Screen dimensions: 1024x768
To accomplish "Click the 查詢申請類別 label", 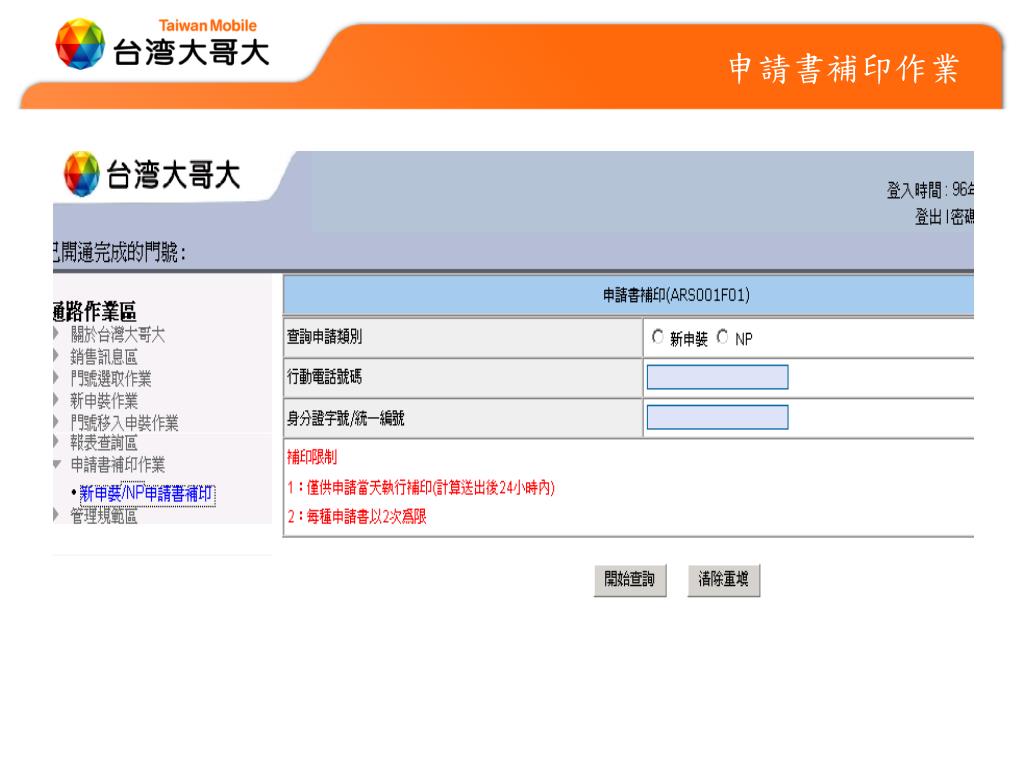I will click(x=325, y=337).
